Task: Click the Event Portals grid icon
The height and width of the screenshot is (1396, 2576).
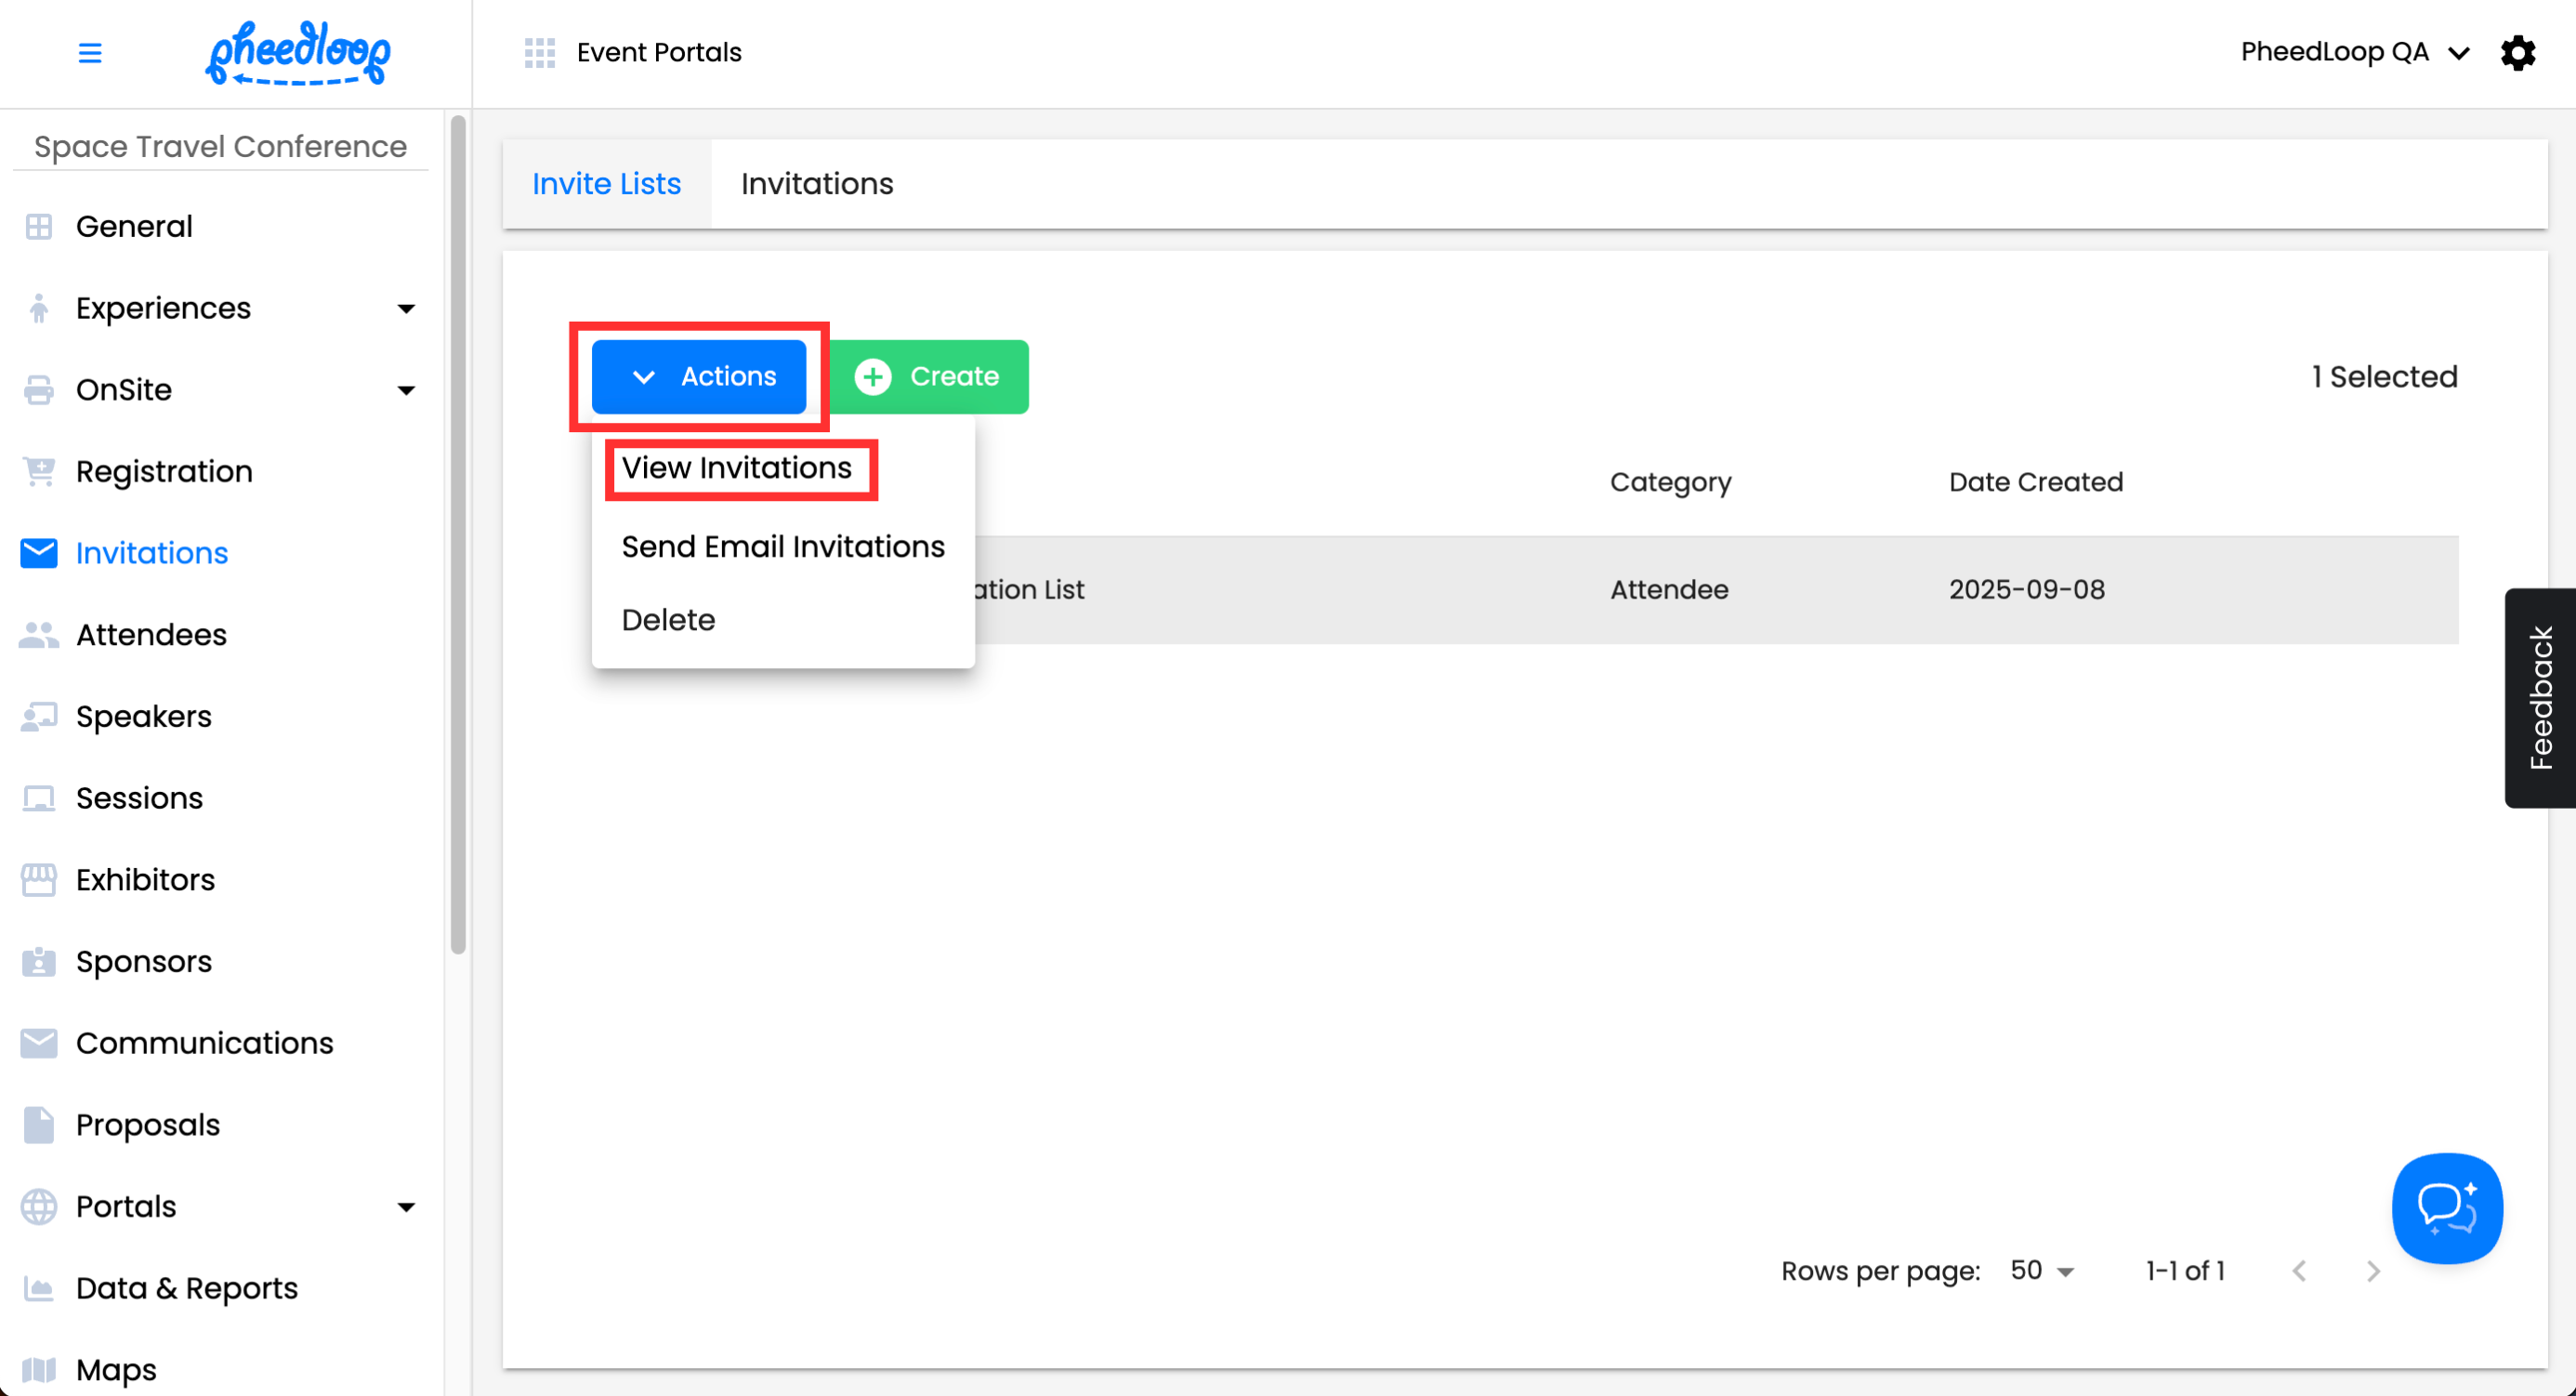Action: coord(539,52)
